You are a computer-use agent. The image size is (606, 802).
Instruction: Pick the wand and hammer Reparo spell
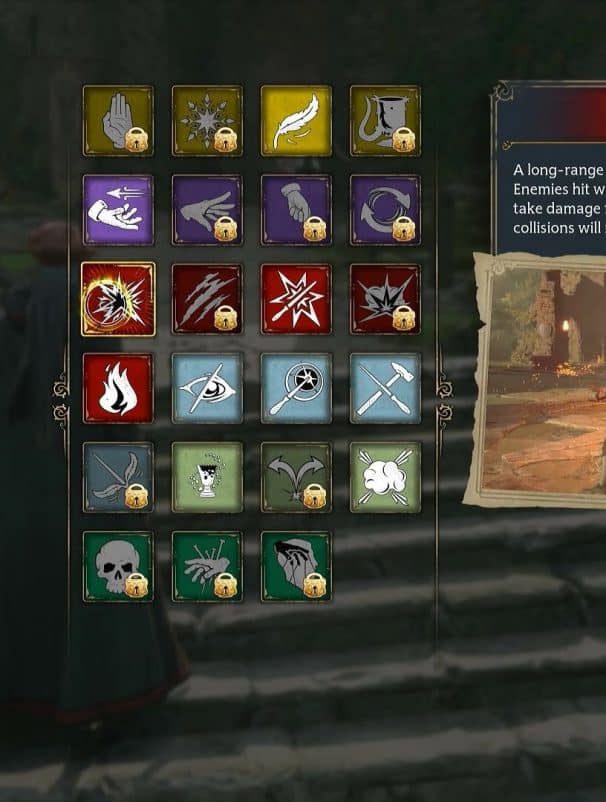(385, 388)
